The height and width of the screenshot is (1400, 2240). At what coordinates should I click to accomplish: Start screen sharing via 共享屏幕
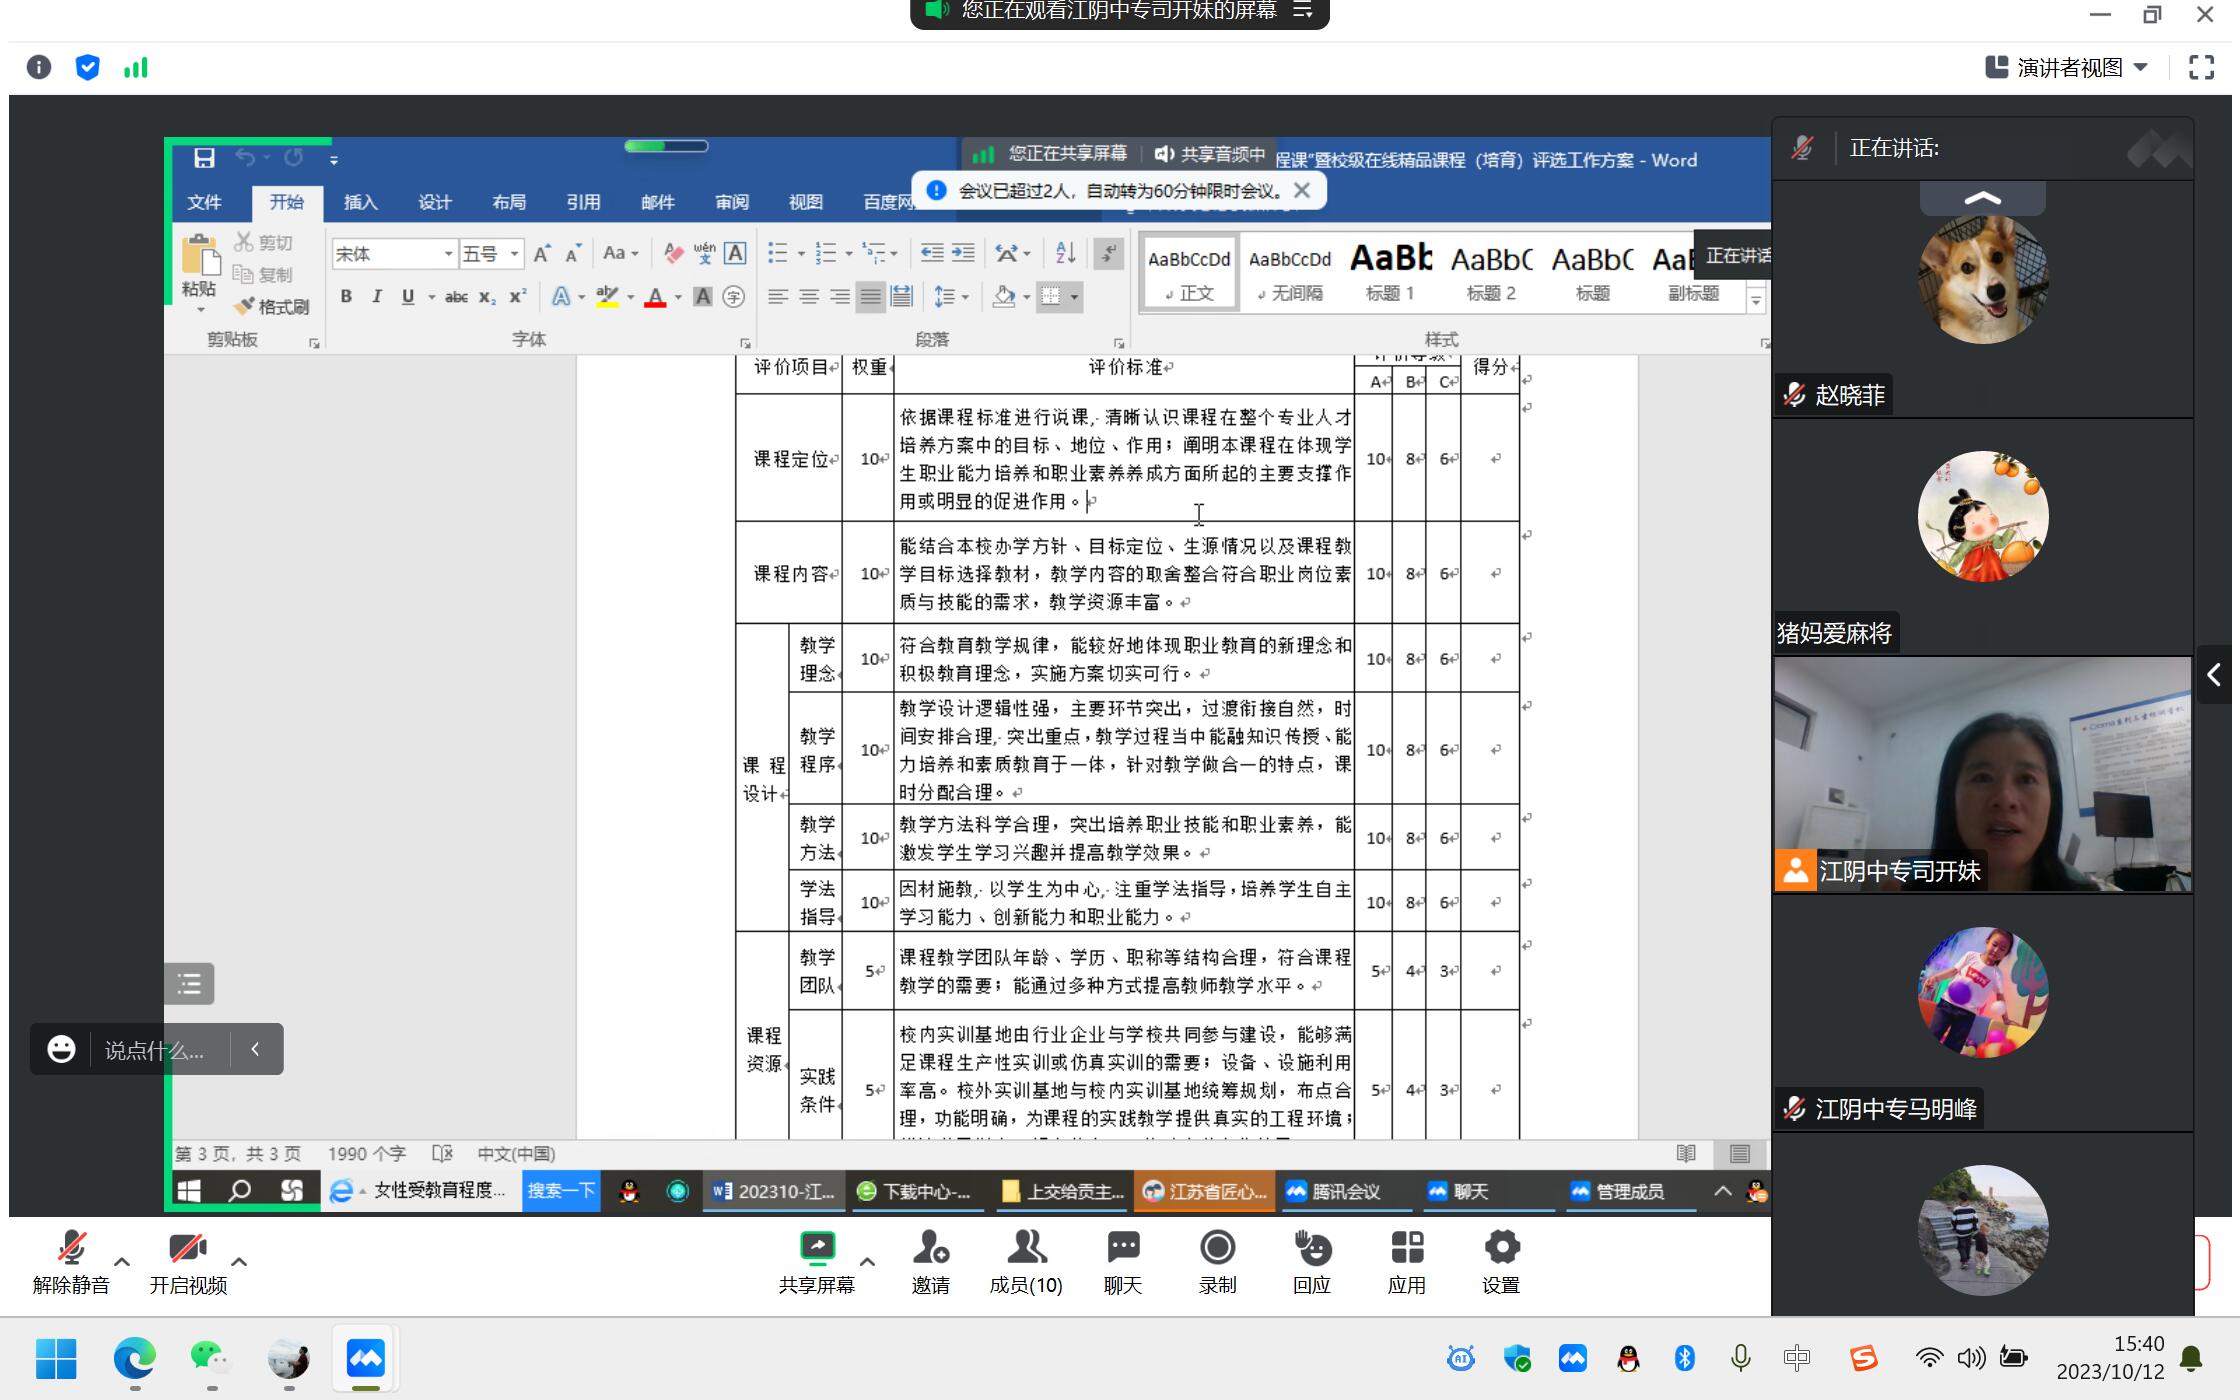[817, 1262]
